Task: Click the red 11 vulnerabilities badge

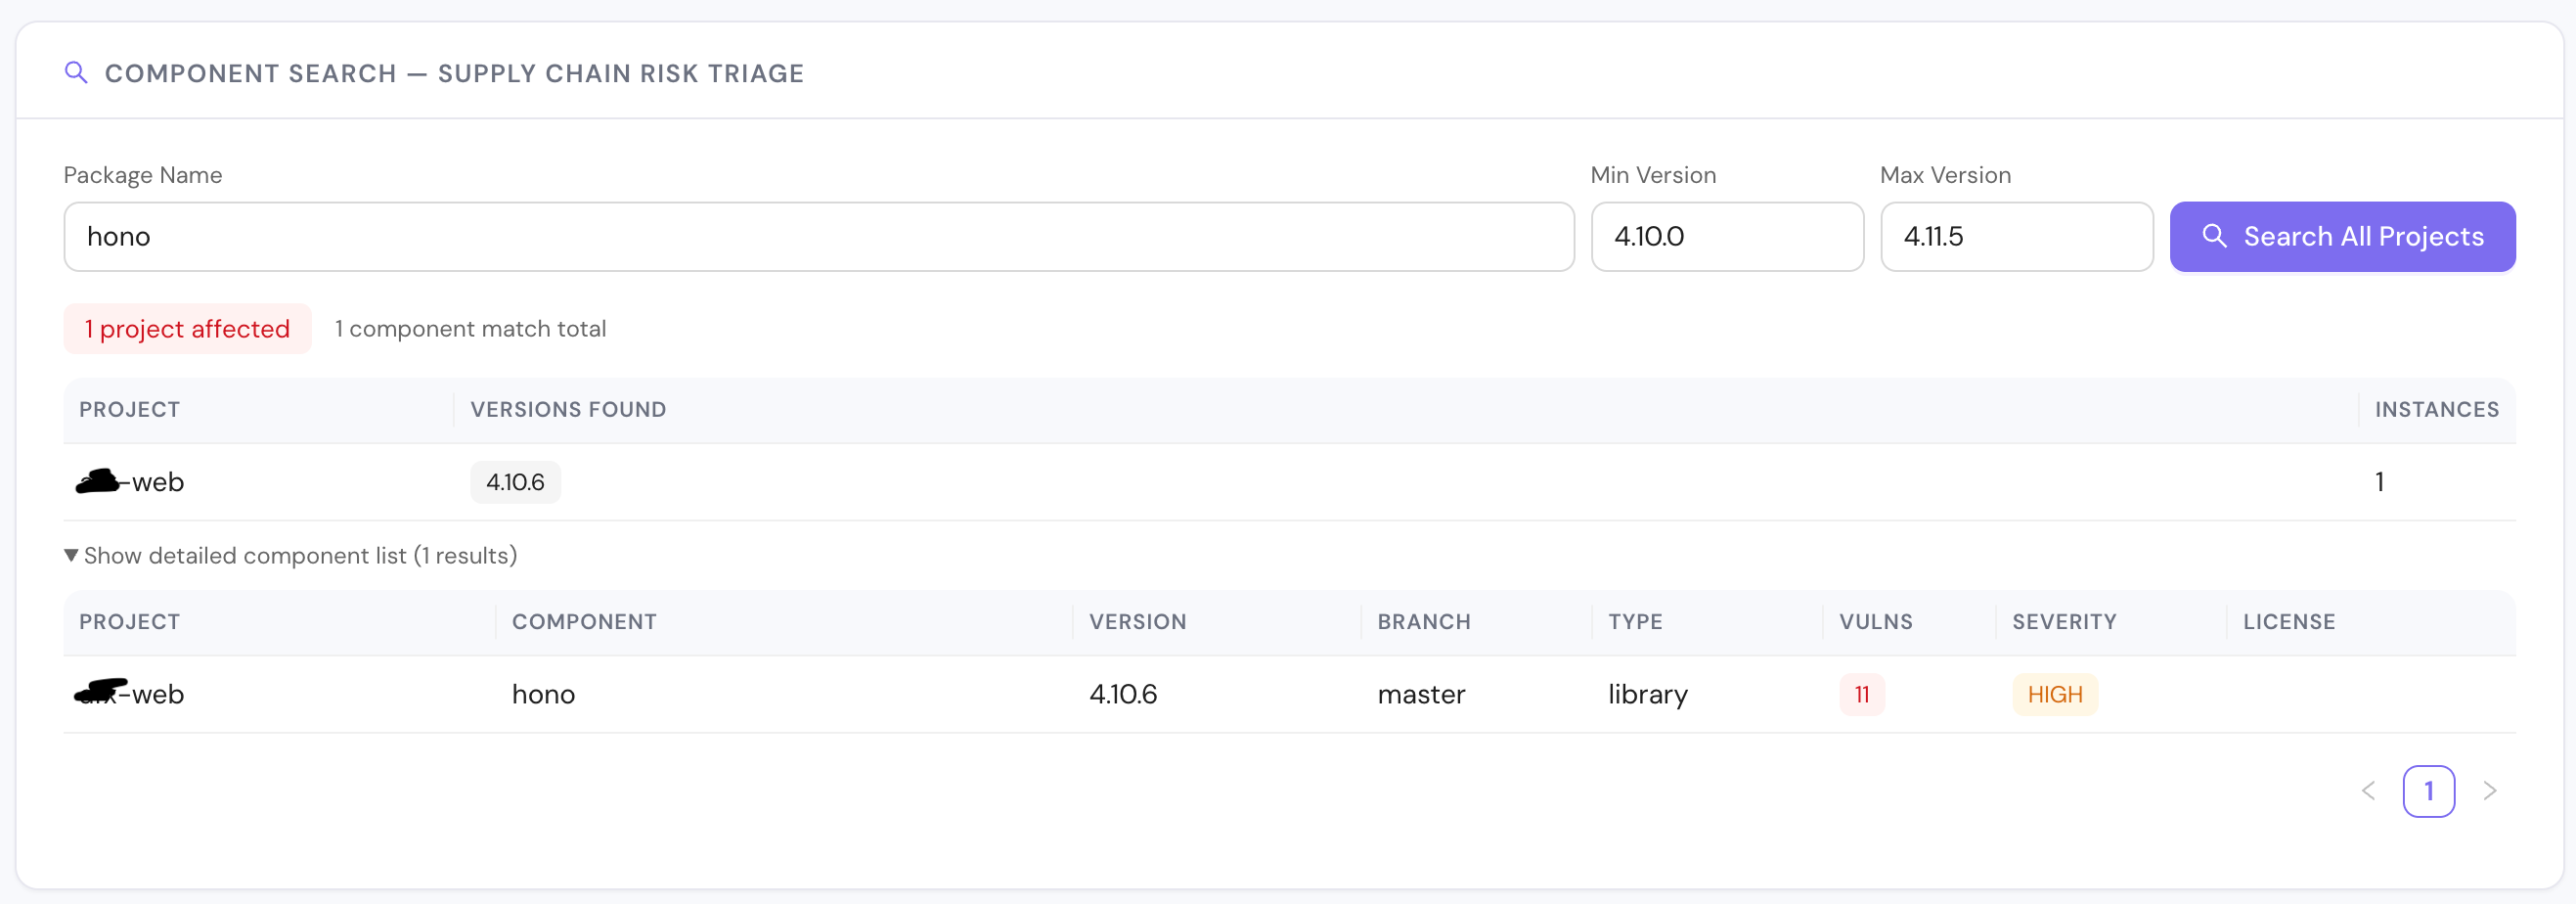Action: pos(1861,694)
